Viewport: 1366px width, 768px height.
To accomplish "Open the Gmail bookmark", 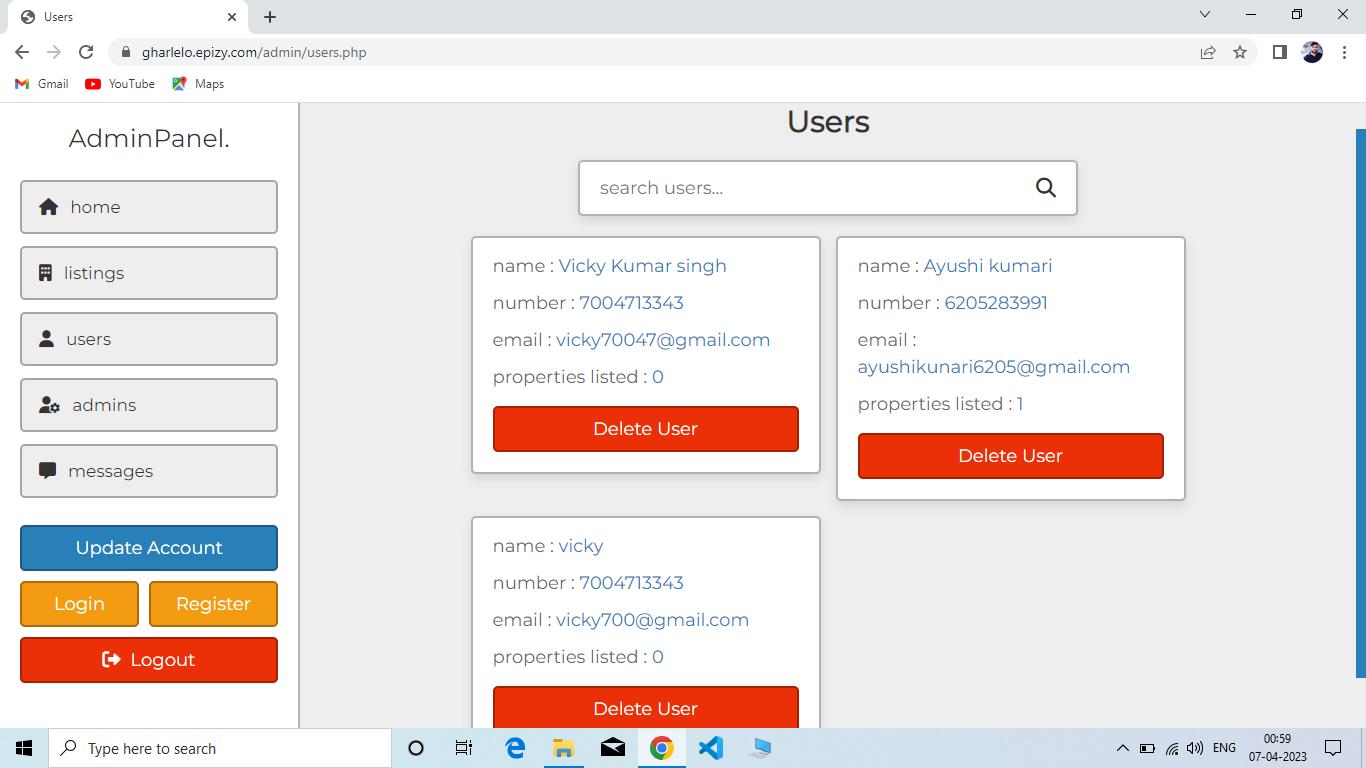I will (x=42, y=84).
